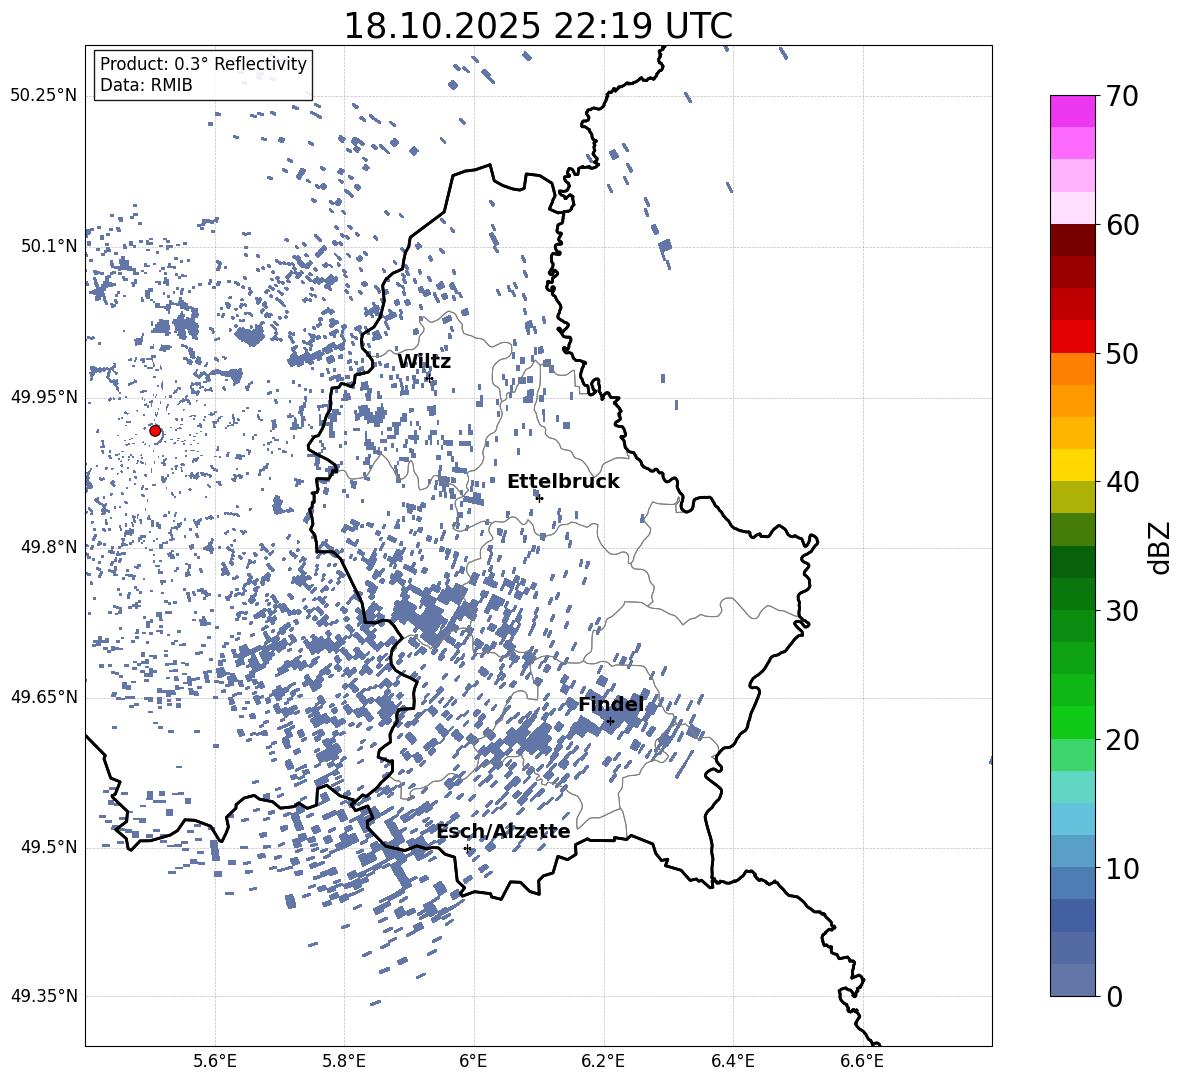Click the 6.6°E longitude label
Viewport: 1184px width, 1081px height.
click(862, 1061)
